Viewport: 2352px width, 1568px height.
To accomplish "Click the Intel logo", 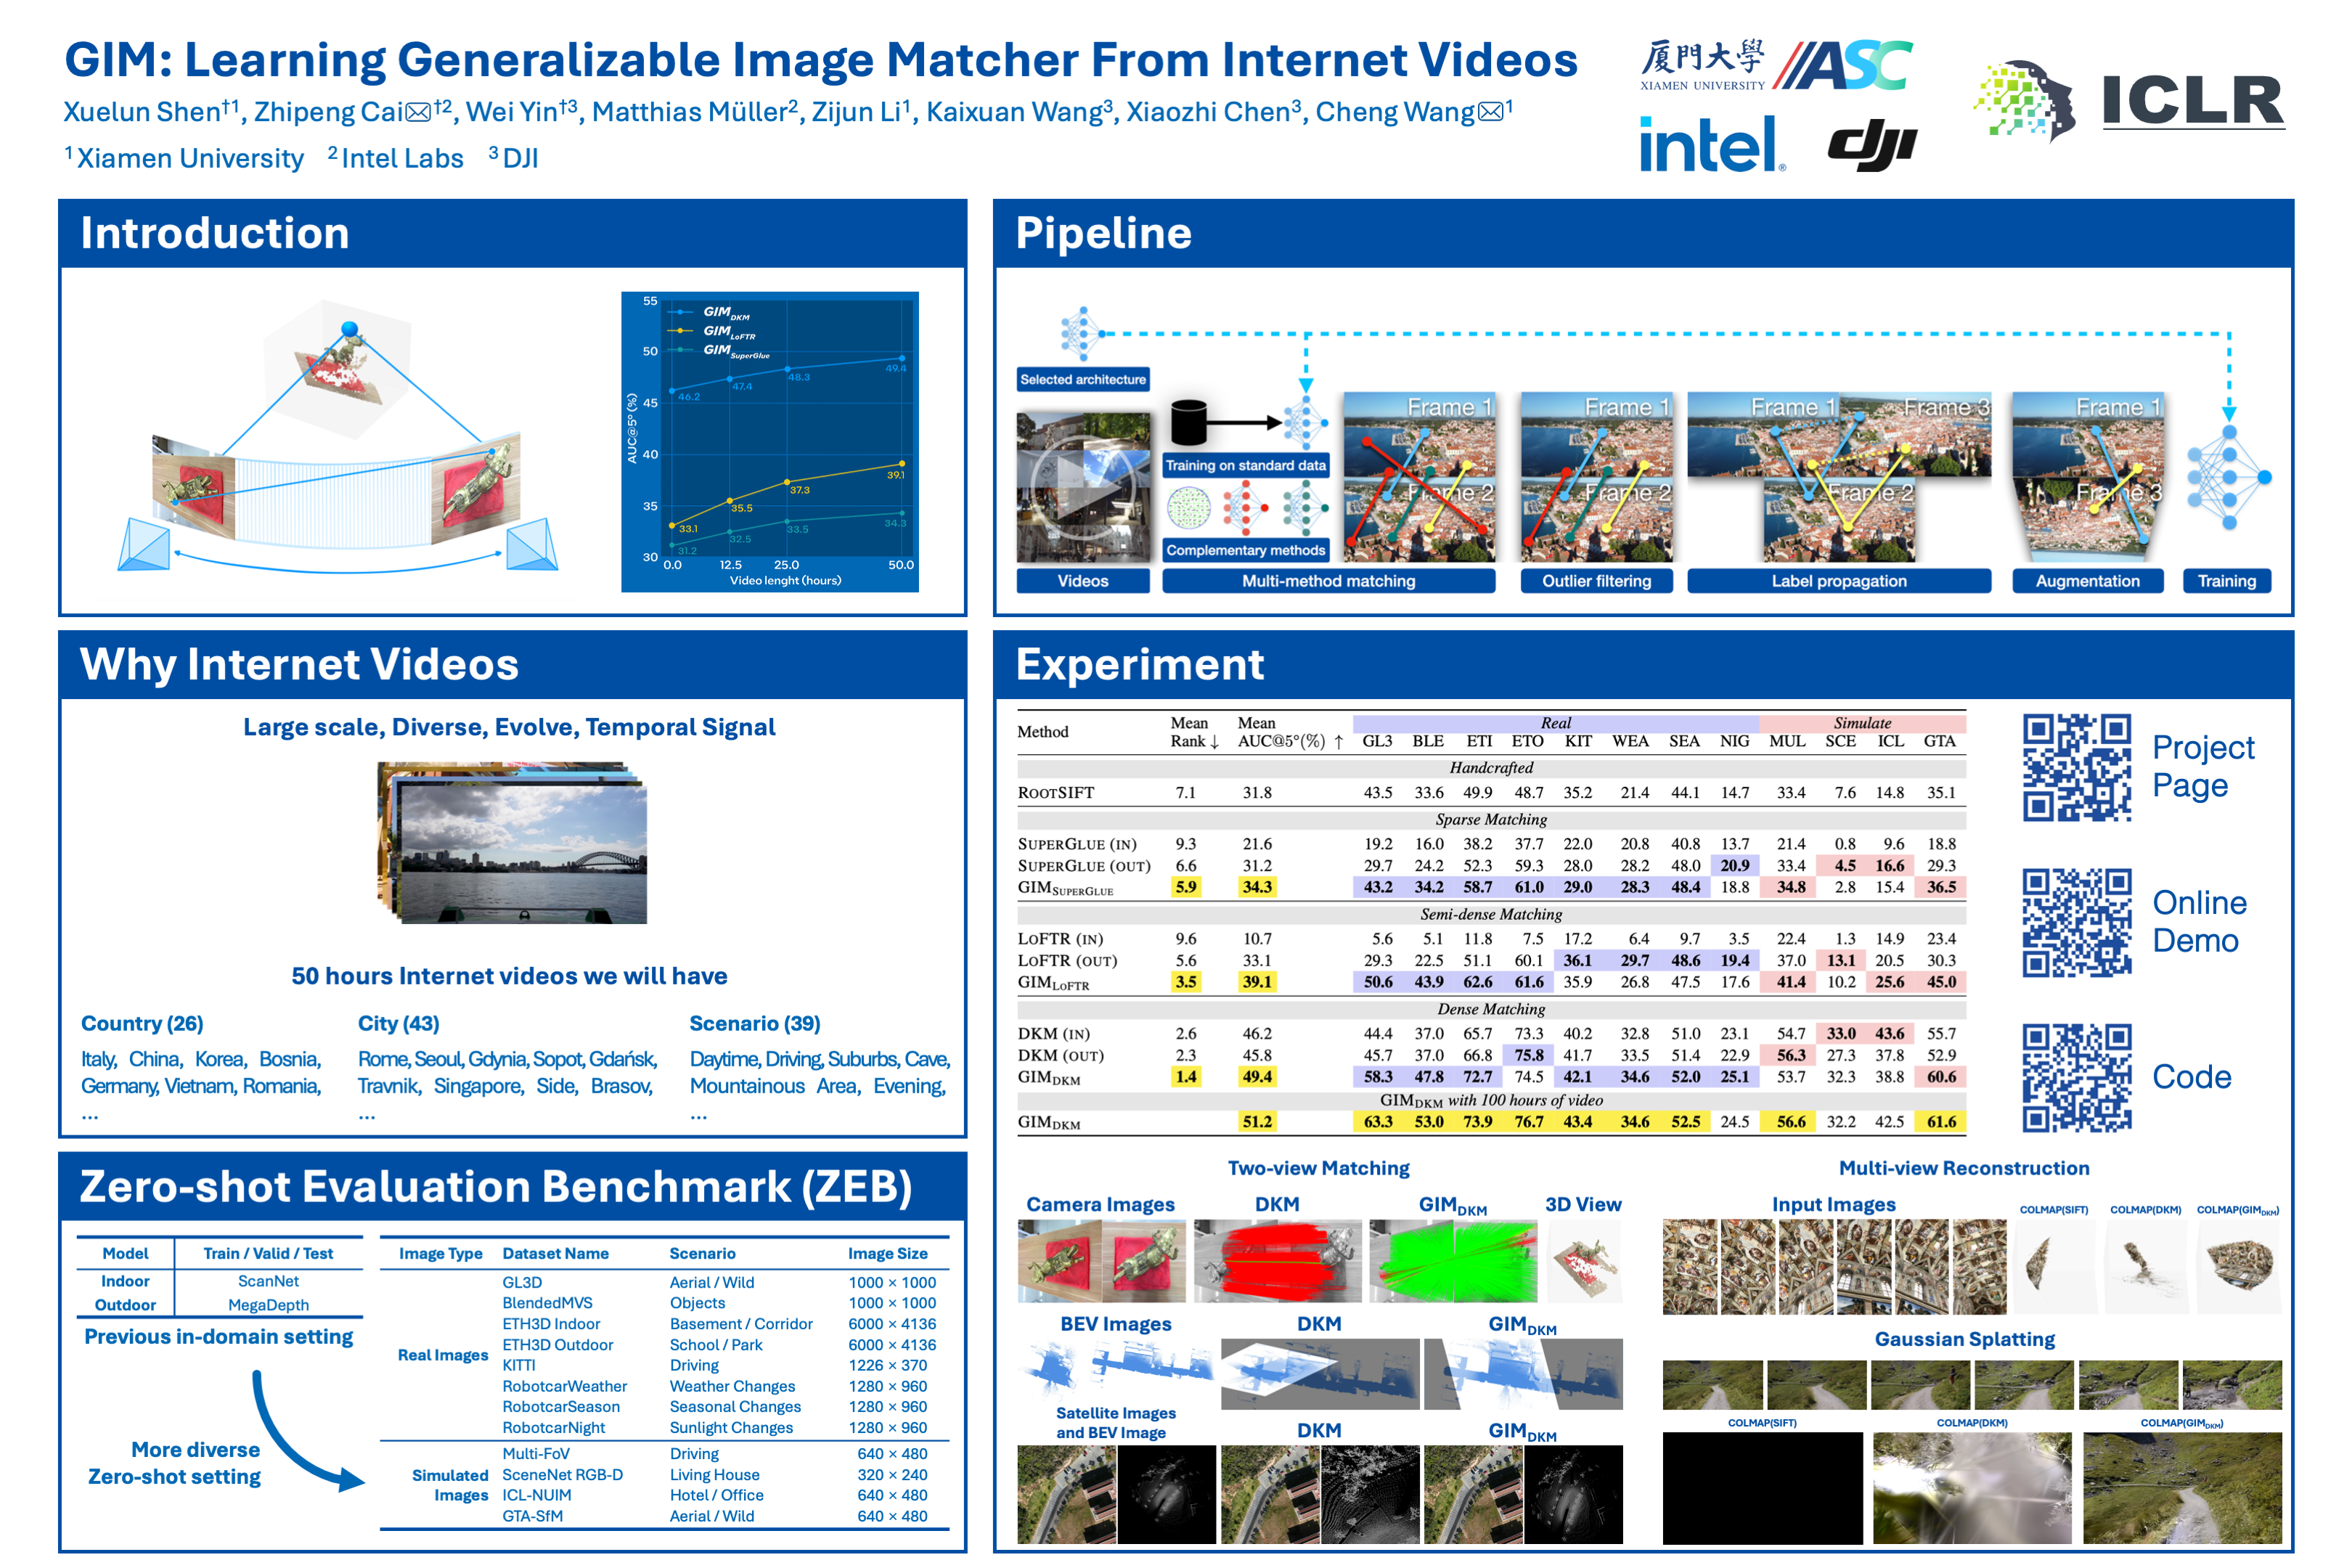I will coord(1710,145).
